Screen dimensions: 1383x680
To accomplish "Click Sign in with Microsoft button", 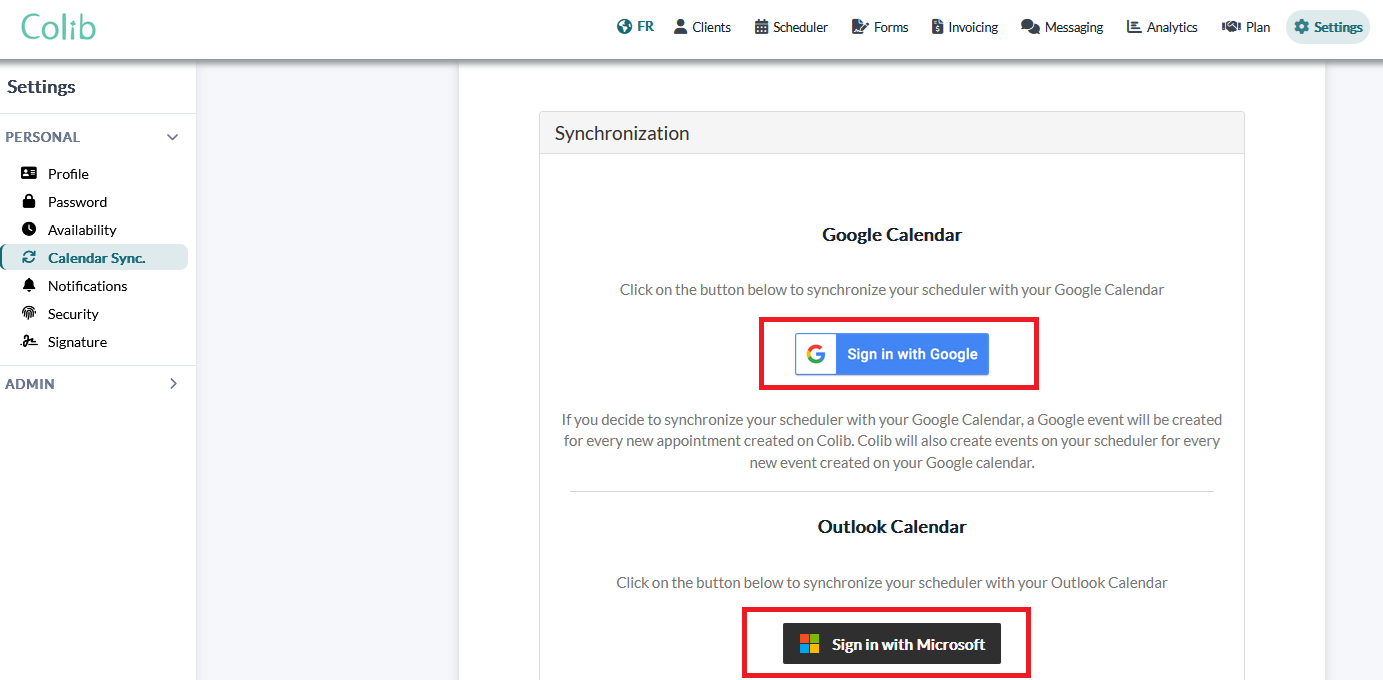I will click(892, 644).
